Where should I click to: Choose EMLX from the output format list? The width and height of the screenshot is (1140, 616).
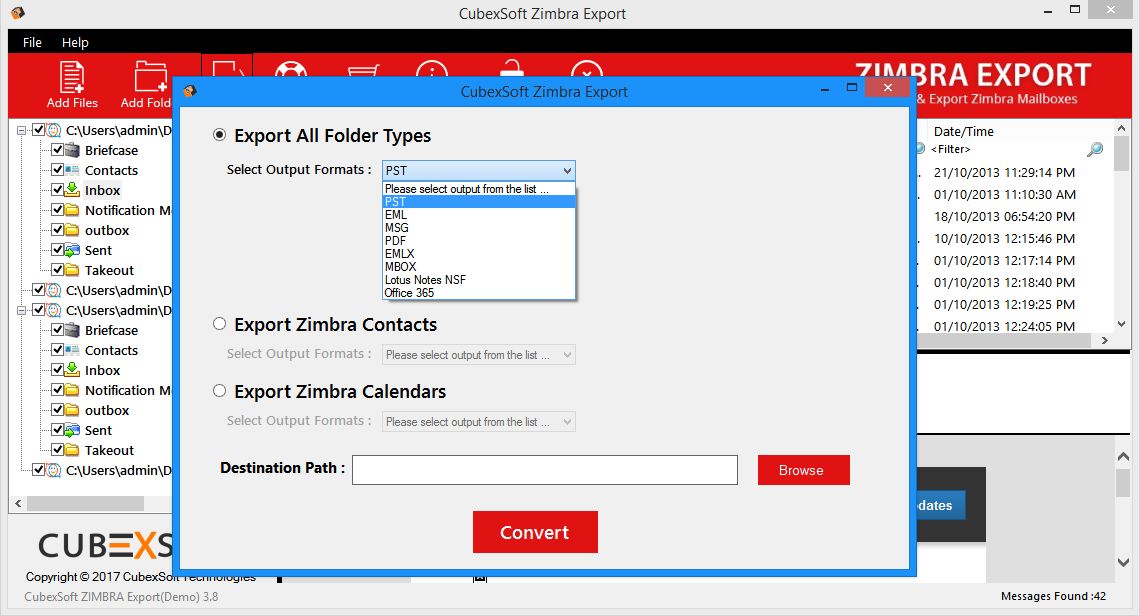pyautogui.click(x=479, y=254)
